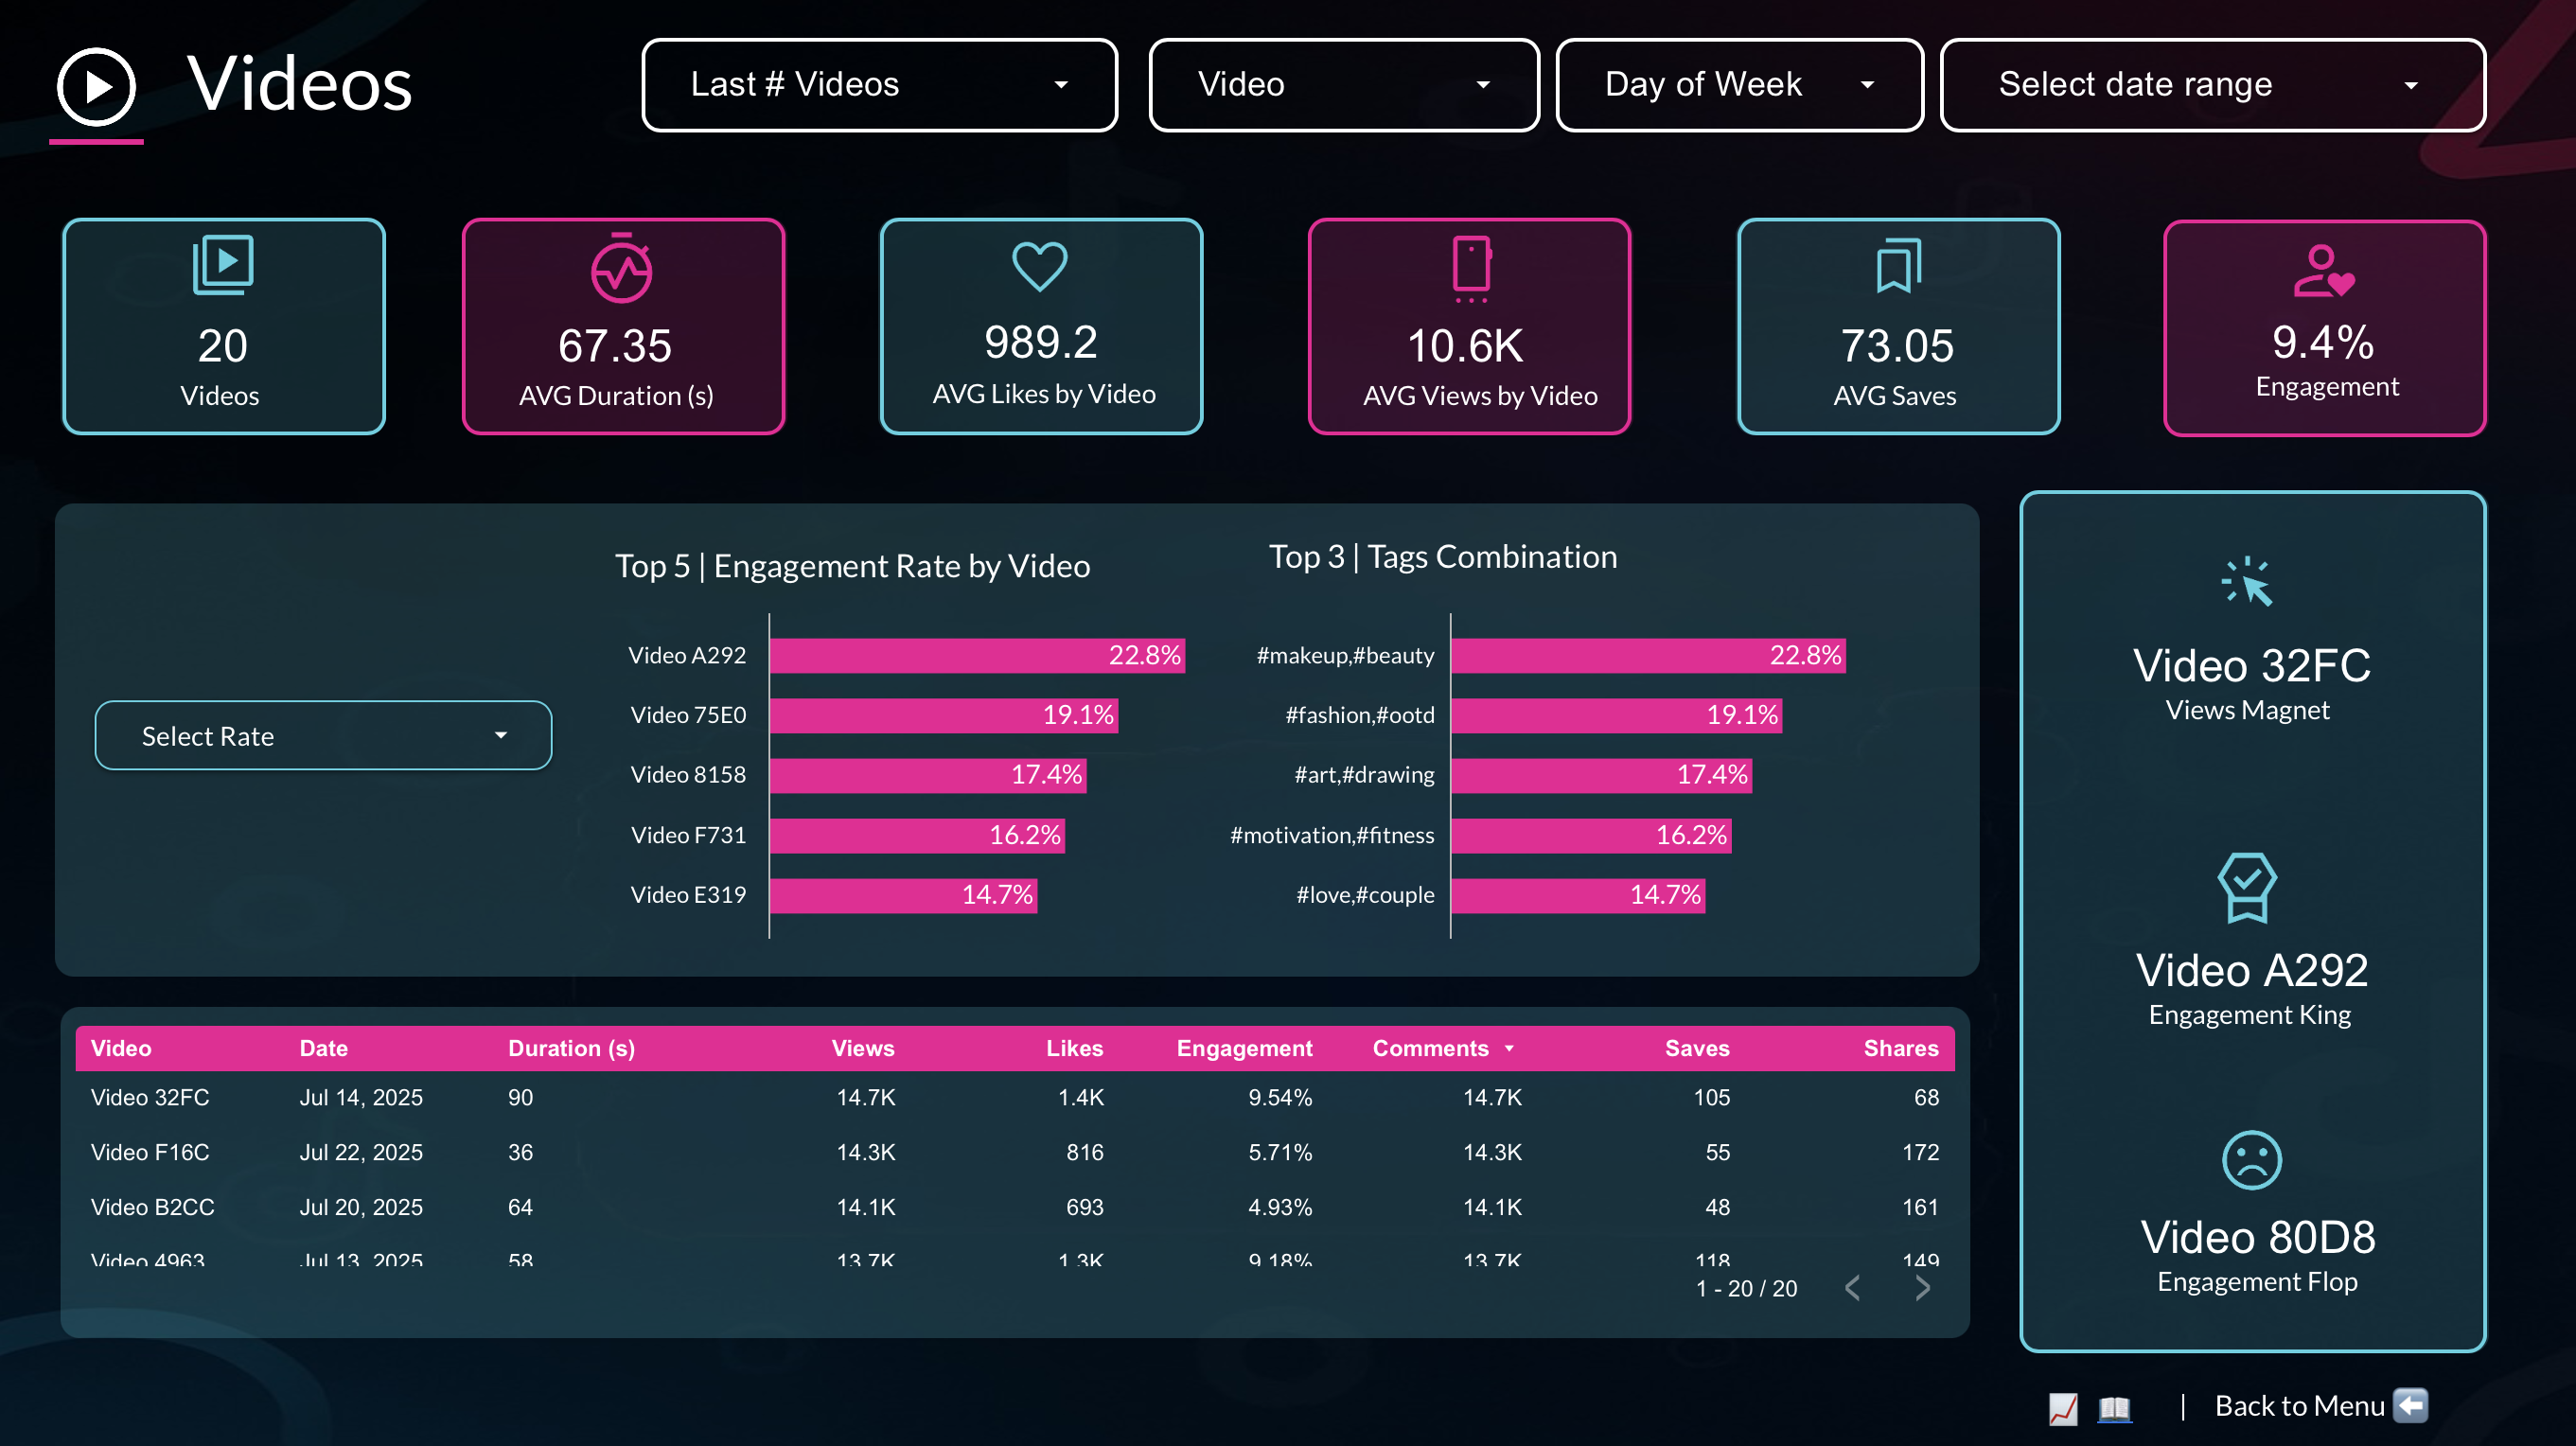Click the bookmark icon in AVG Saves card
Screen dimensions: 2576x1446
click(1899, 266)
